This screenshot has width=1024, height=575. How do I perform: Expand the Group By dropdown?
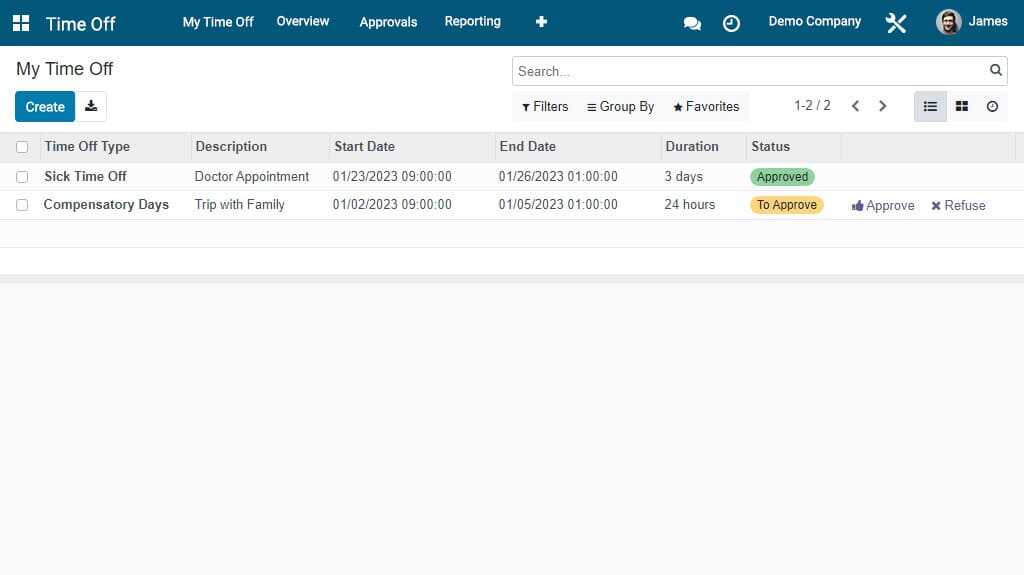pyautogui.click(x=620, y=107)
